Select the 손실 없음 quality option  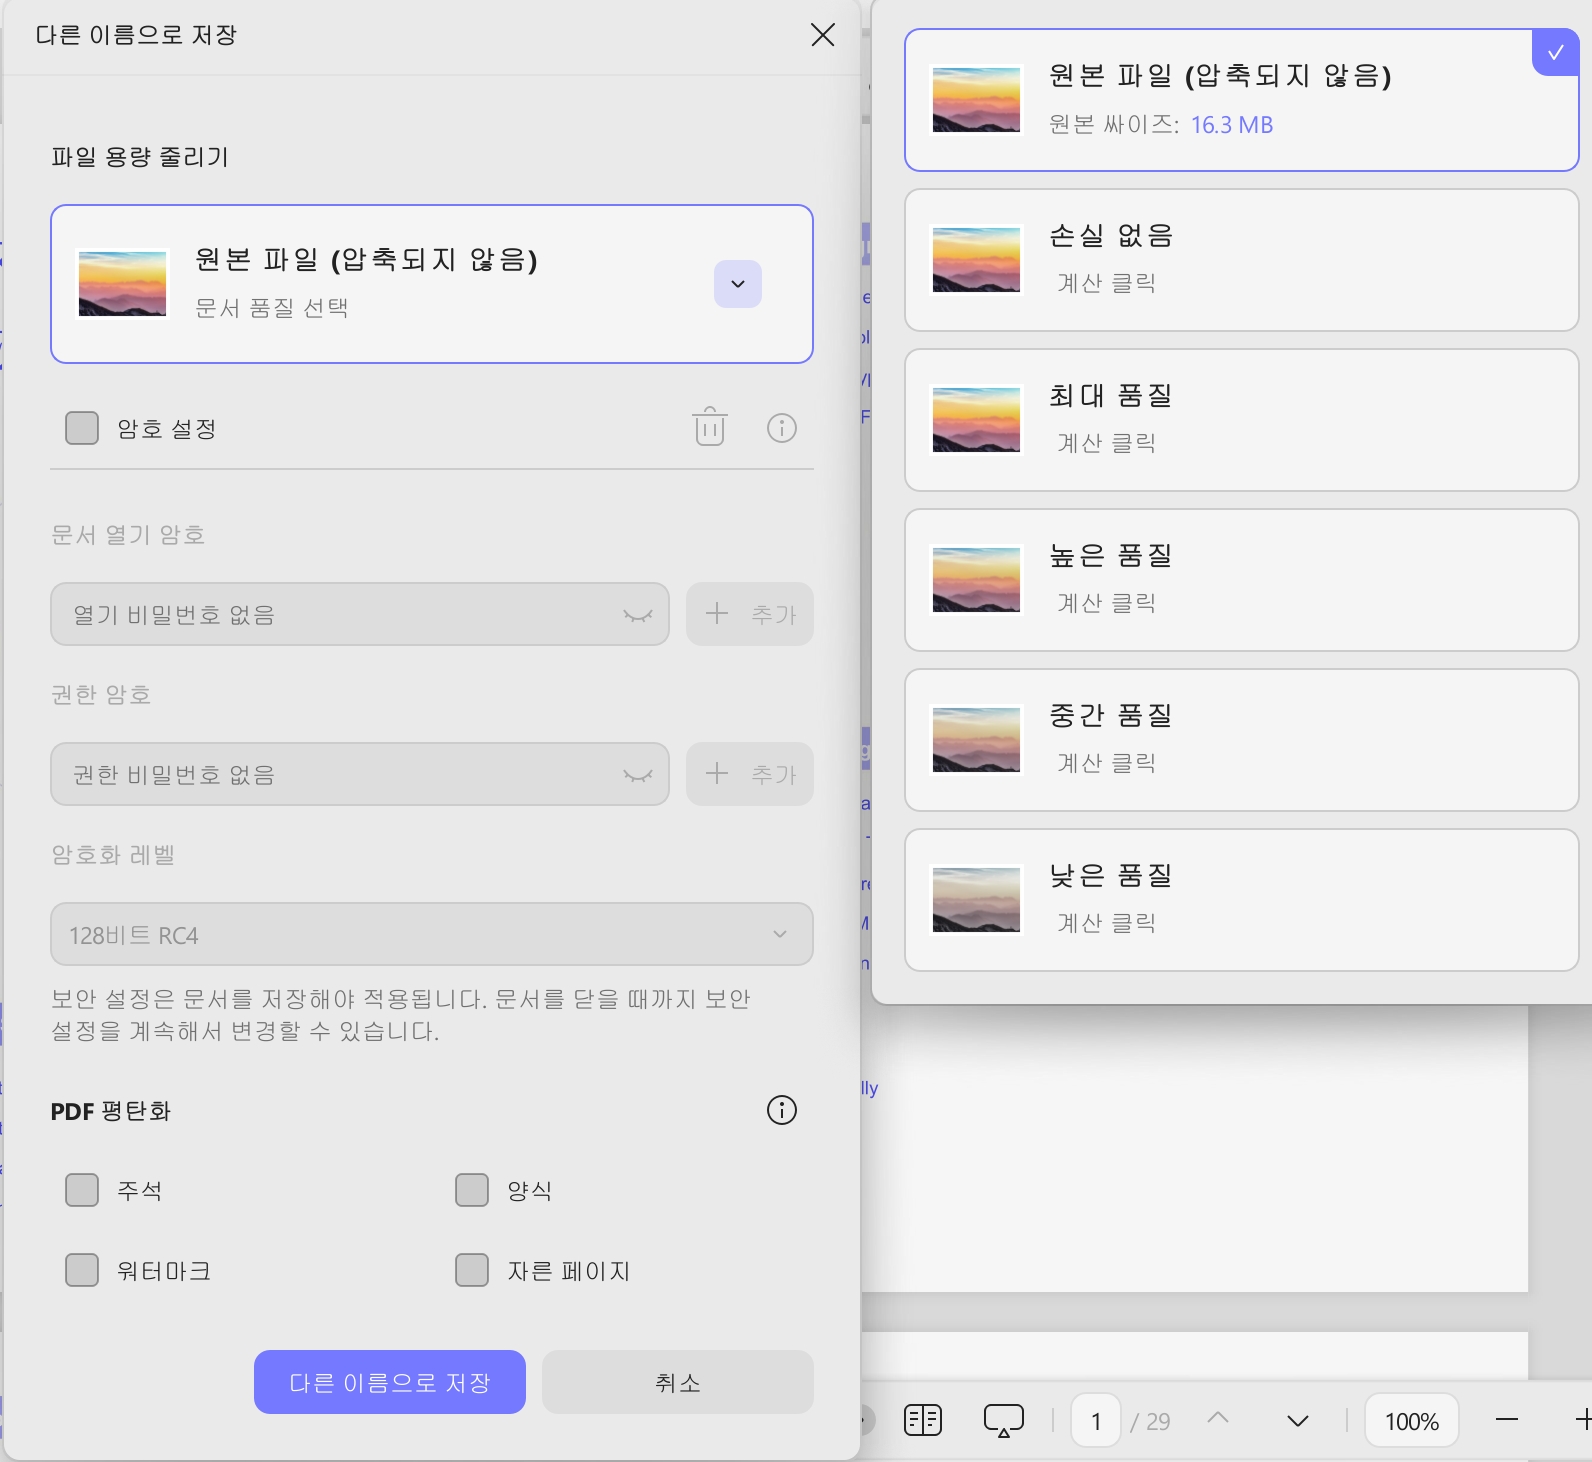(x=1242, y=260)
